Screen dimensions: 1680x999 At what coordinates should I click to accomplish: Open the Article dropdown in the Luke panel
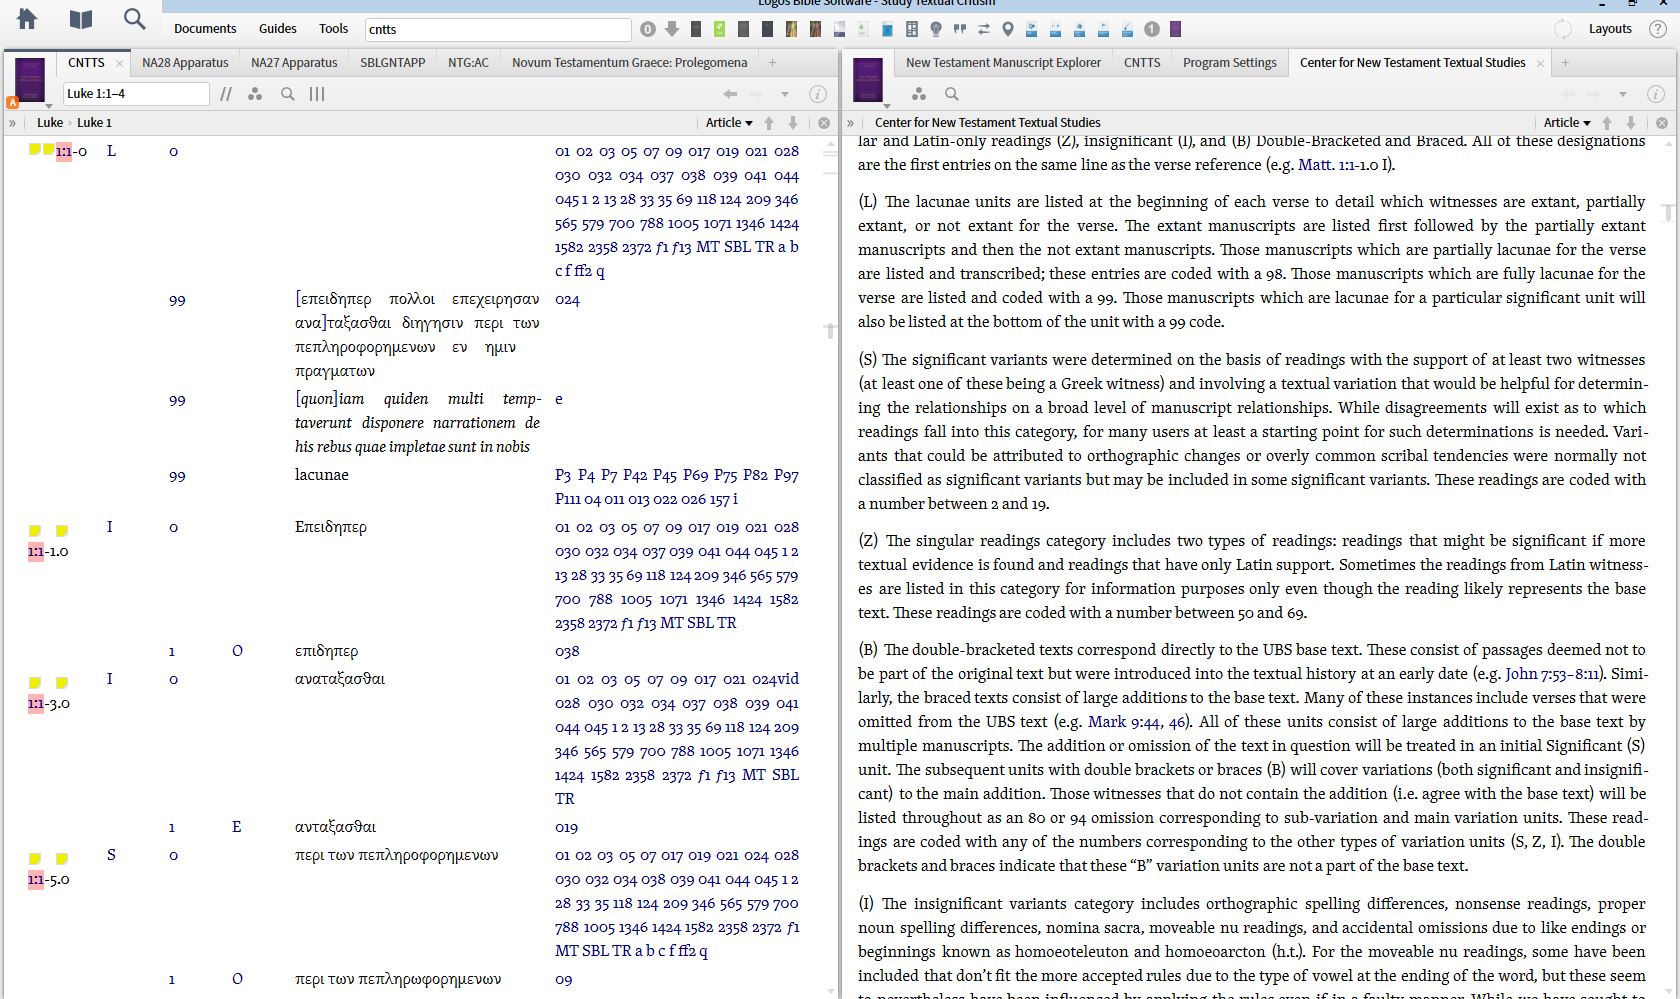[729, 123]
